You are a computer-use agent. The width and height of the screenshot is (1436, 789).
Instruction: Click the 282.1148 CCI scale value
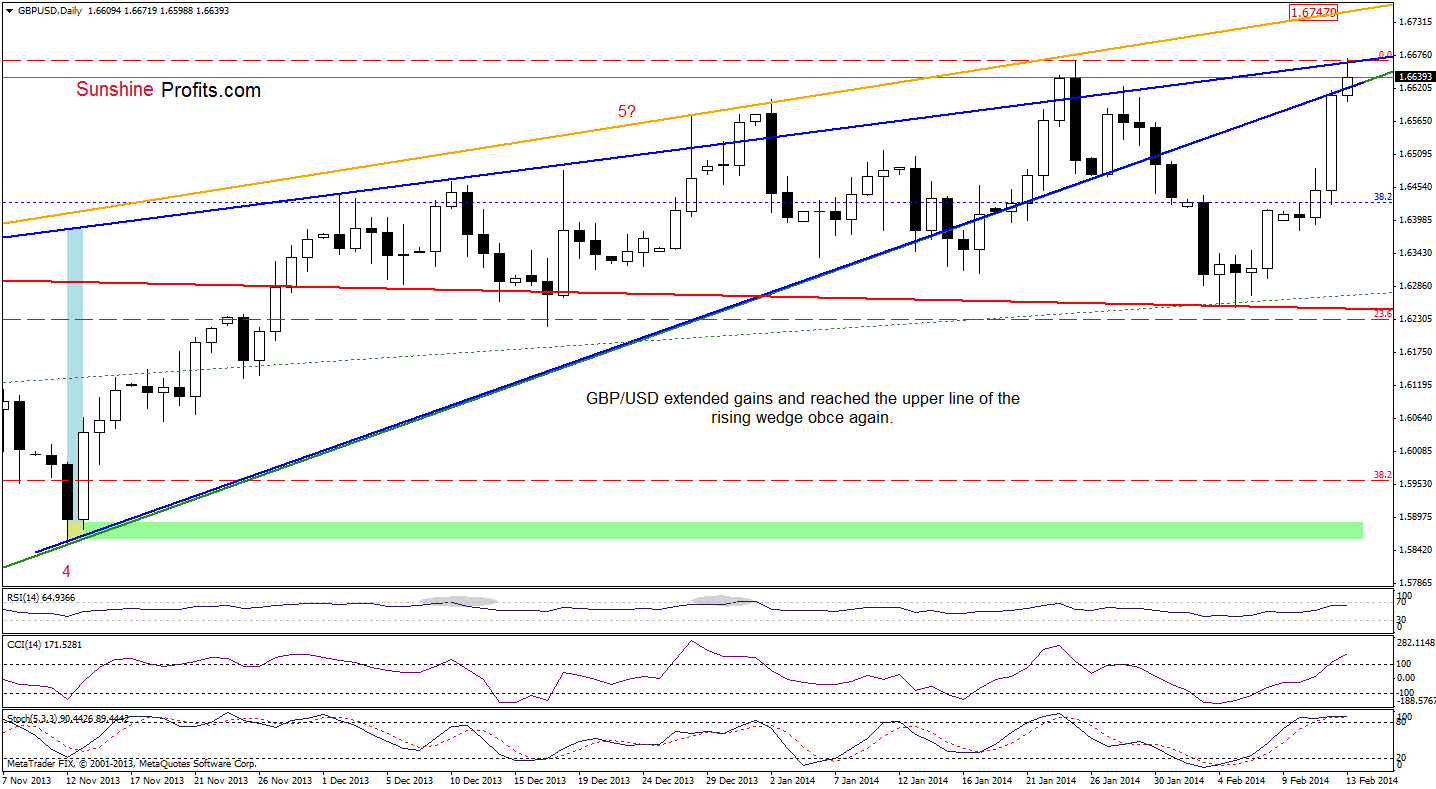(1416, 643)
